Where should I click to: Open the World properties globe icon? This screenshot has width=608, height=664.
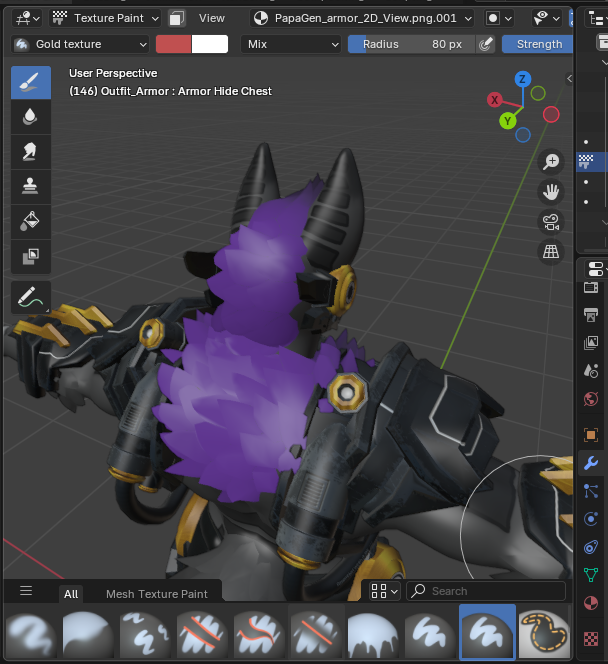click(591, 398)
